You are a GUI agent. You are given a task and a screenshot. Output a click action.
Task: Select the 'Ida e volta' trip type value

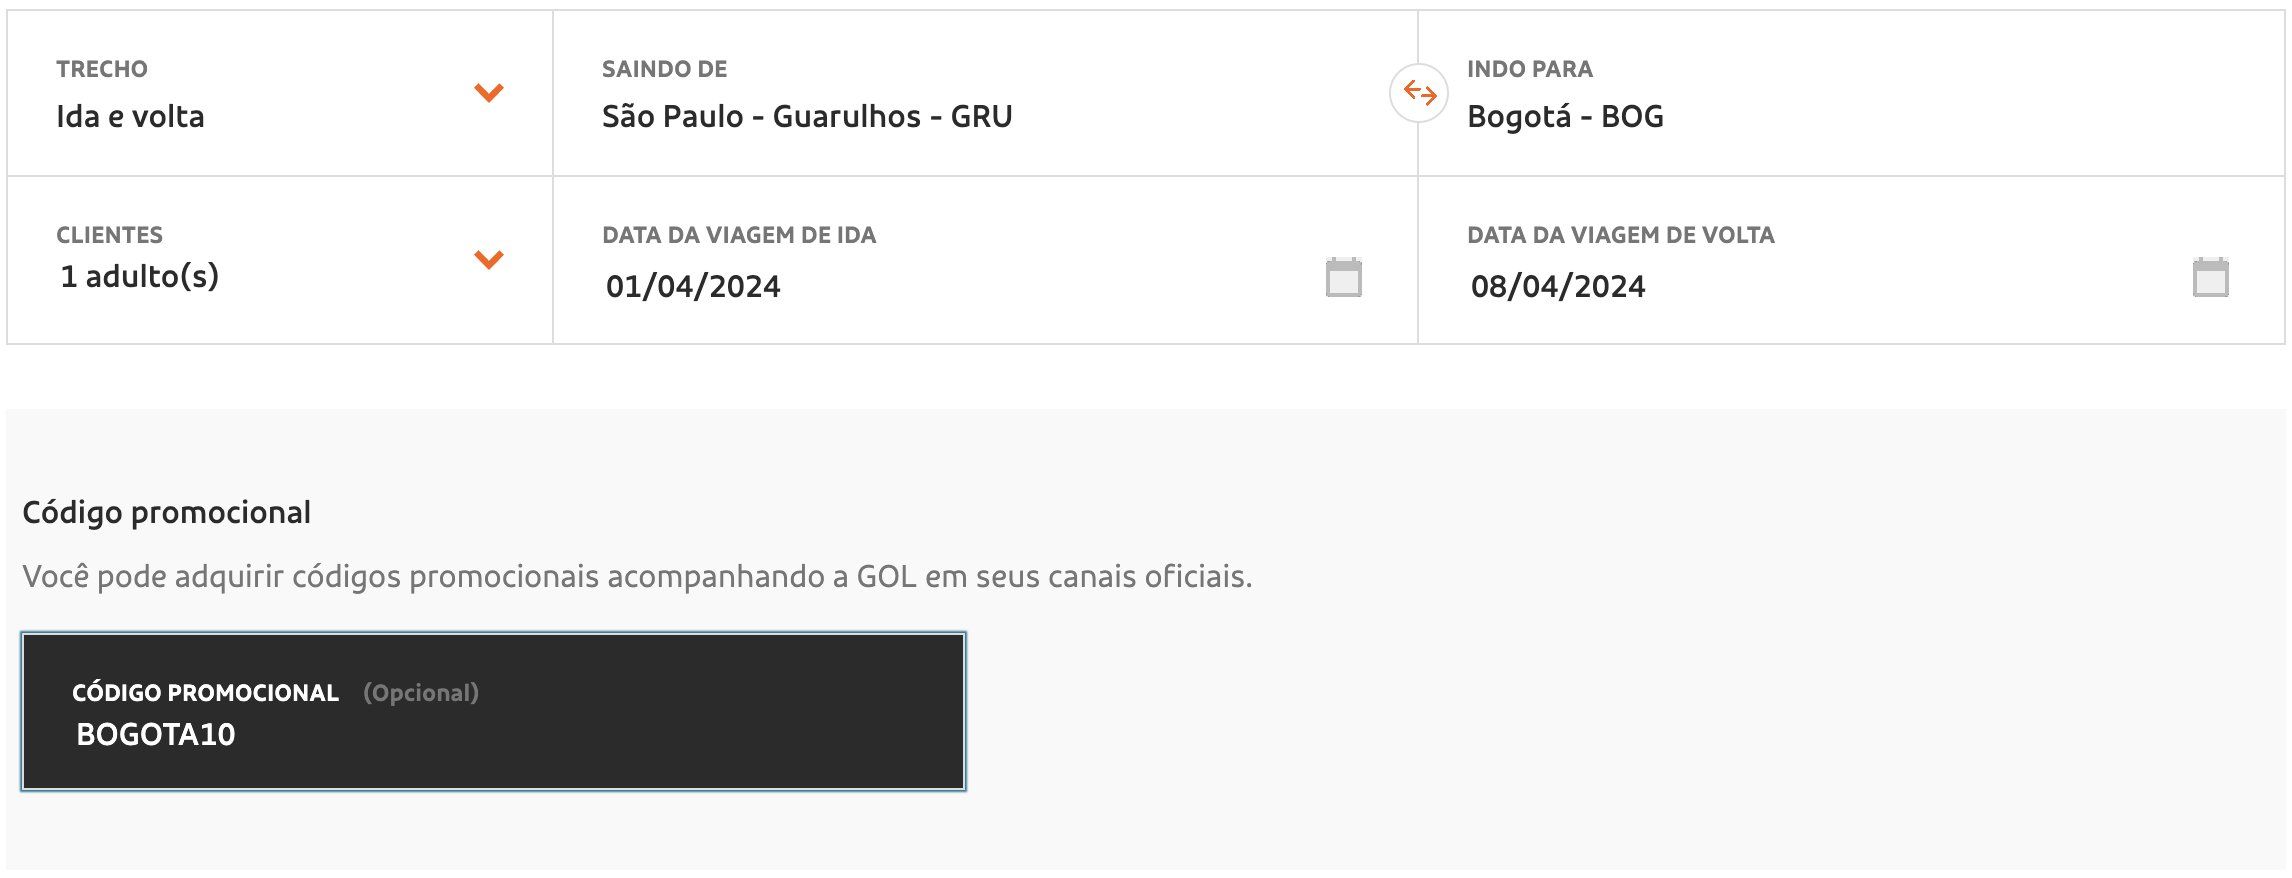(130, 116)
